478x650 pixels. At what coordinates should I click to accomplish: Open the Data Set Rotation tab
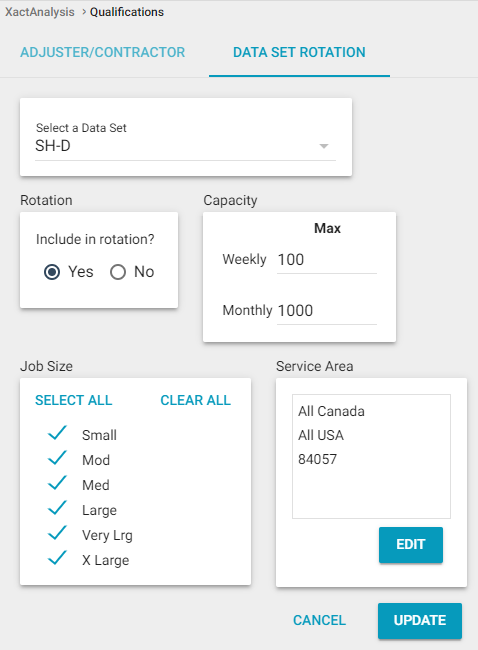pos(299,52)
